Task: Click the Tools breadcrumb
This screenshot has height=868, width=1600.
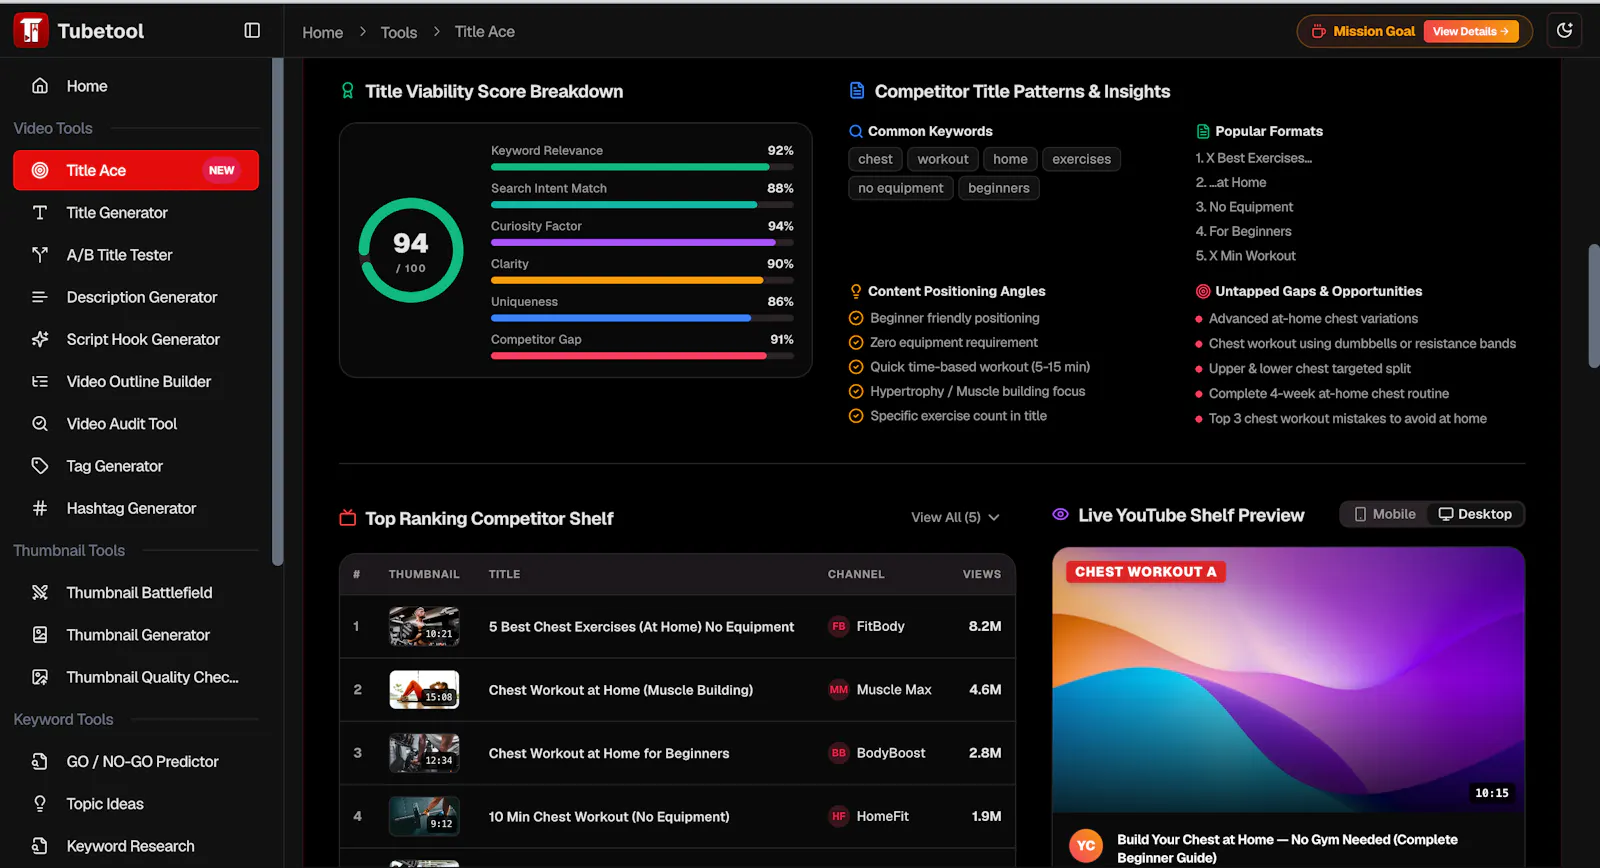Action: (x=399, y=32)
